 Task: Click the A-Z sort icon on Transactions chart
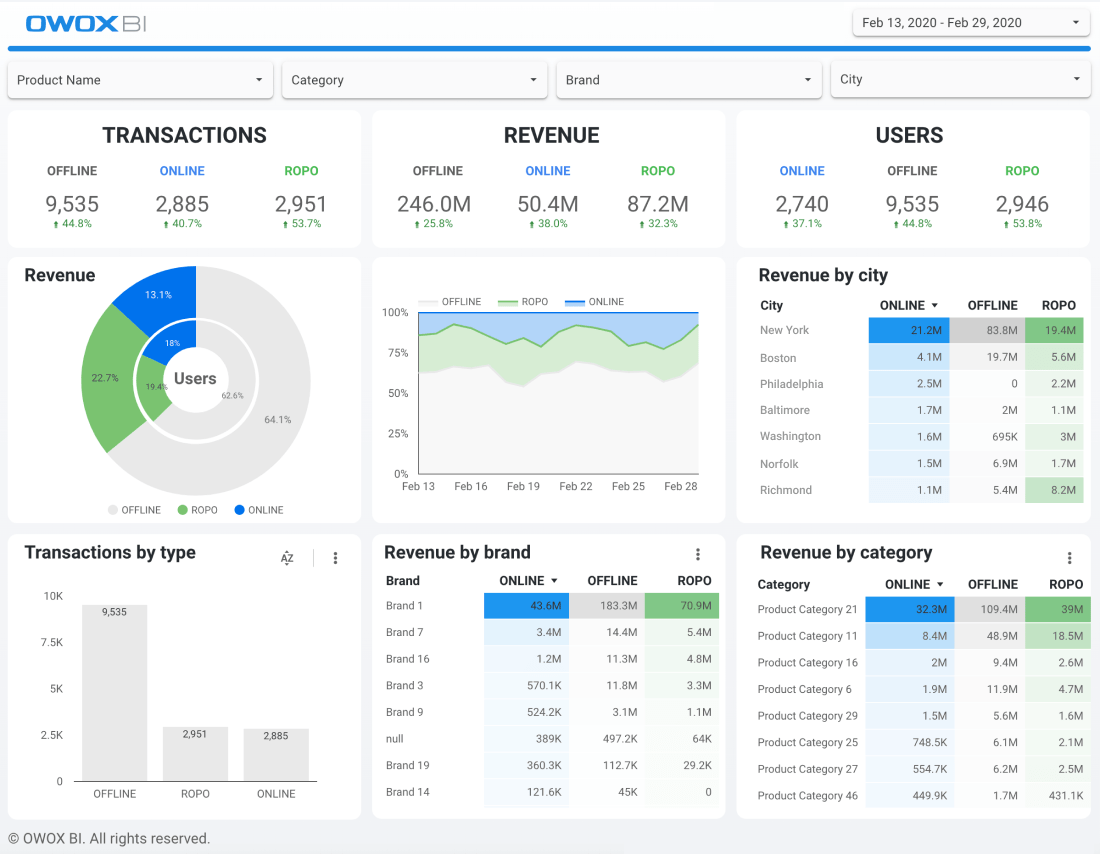pyautogui.click(x=287, y=558)
